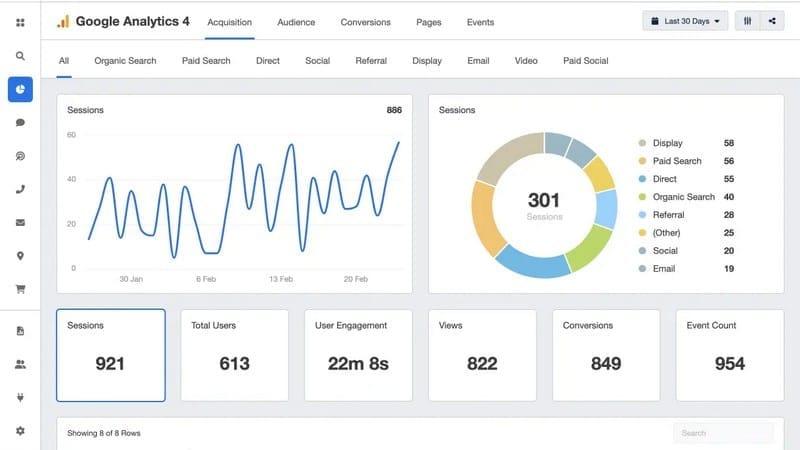This screenshot has height=450, width=800.
Task: Switch to the Audience tab
Action: pos(296,22)
